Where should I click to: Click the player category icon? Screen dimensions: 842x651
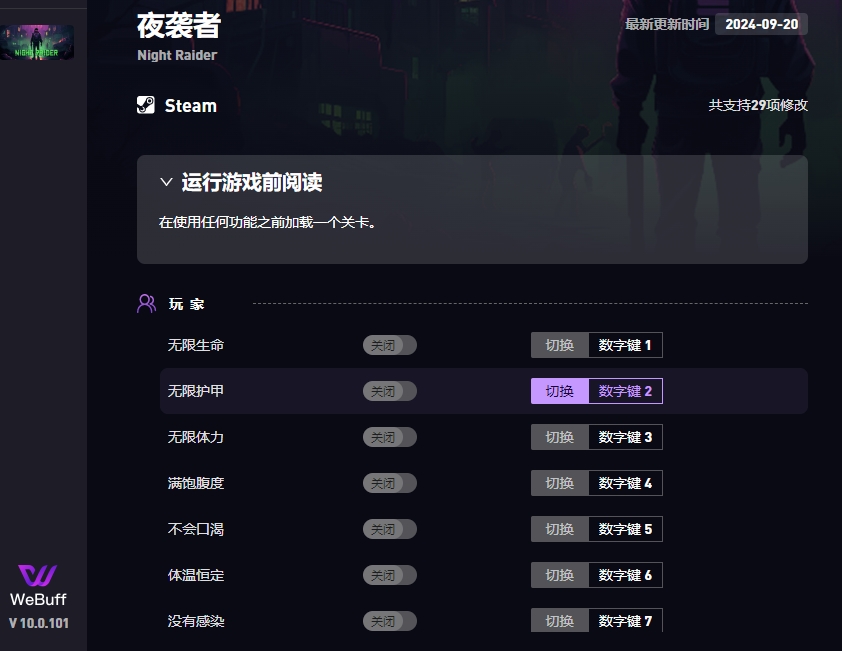[146, 303]
